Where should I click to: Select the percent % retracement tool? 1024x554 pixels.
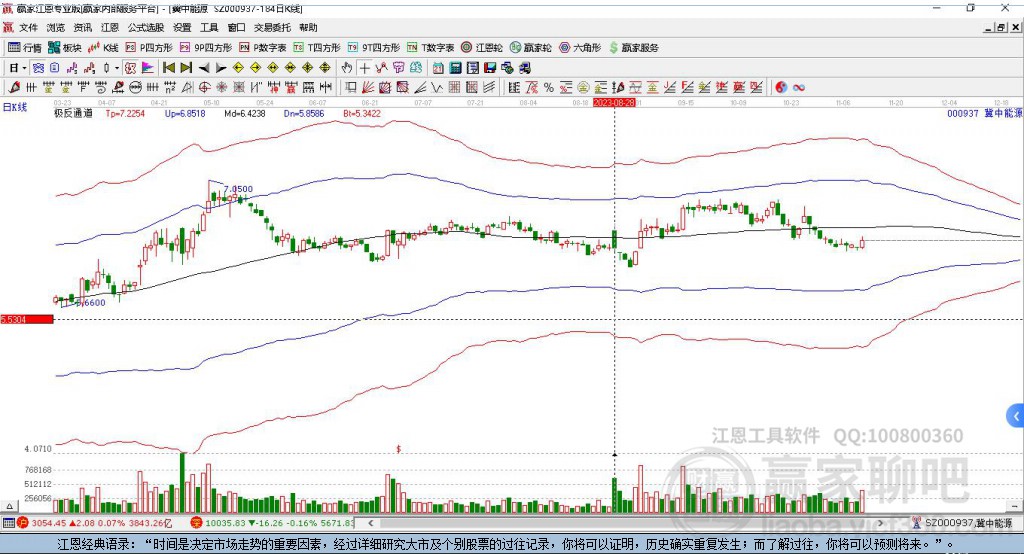point(549,87)
